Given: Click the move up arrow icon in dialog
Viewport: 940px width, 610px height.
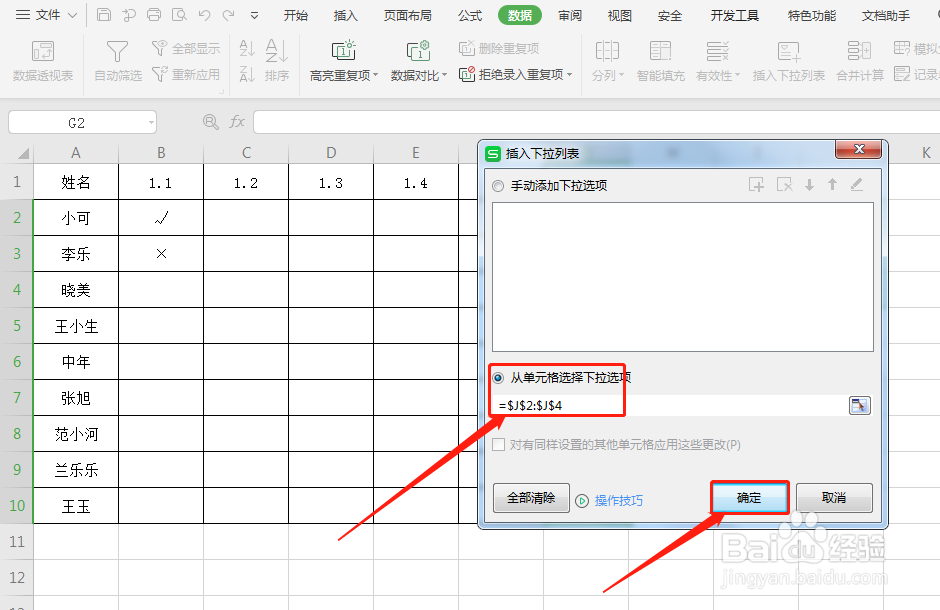Looking at the screenshot, I should point(833,185).
